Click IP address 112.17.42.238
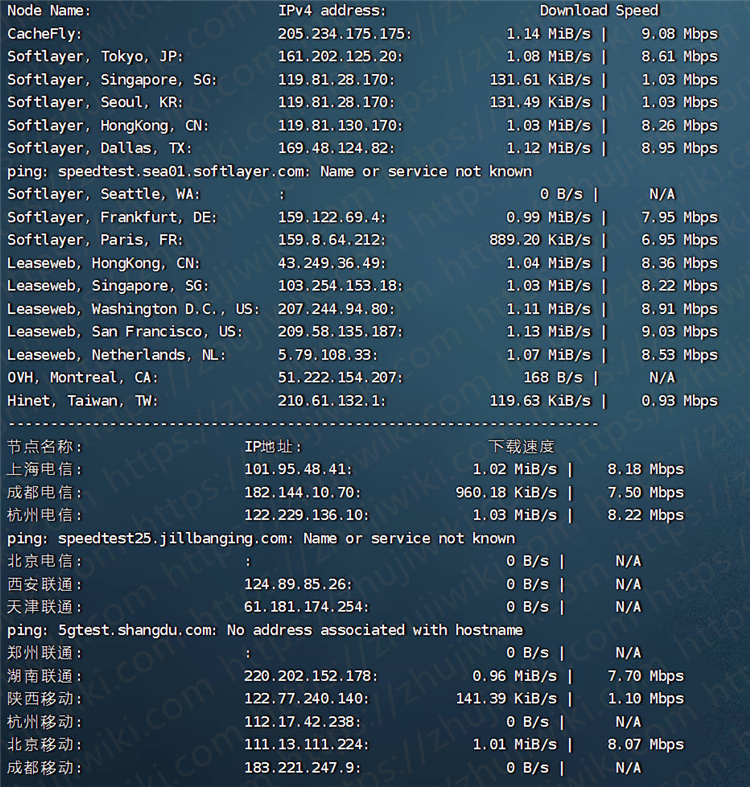750x787 pixels. tap(303, 722)
